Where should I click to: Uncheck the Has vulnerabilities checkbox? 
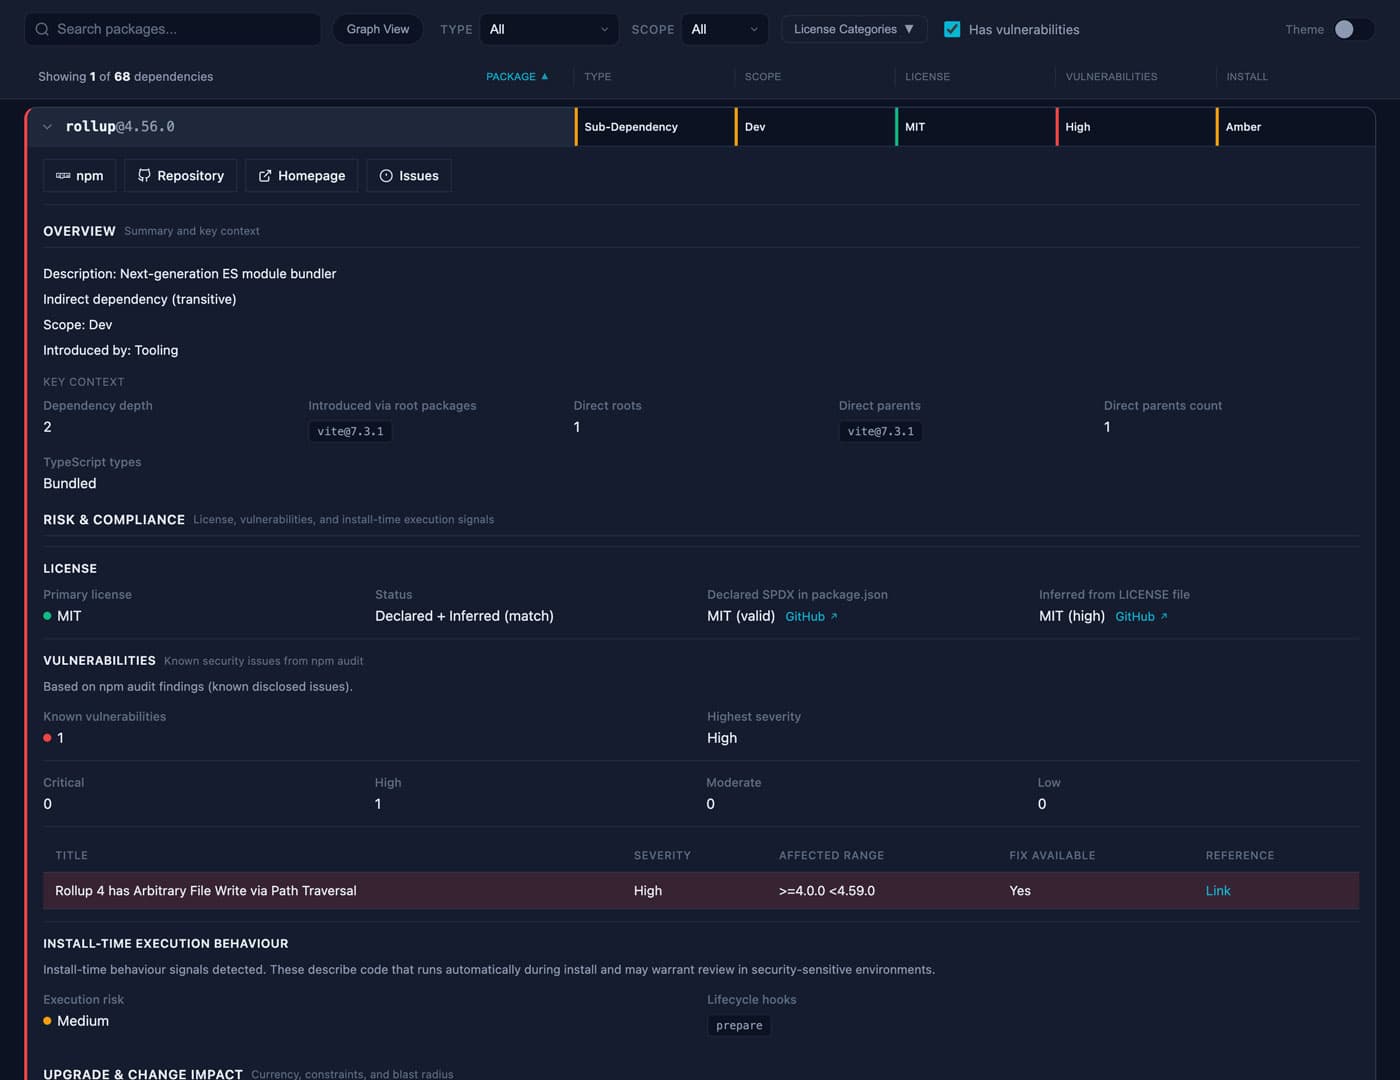(952, 29)
